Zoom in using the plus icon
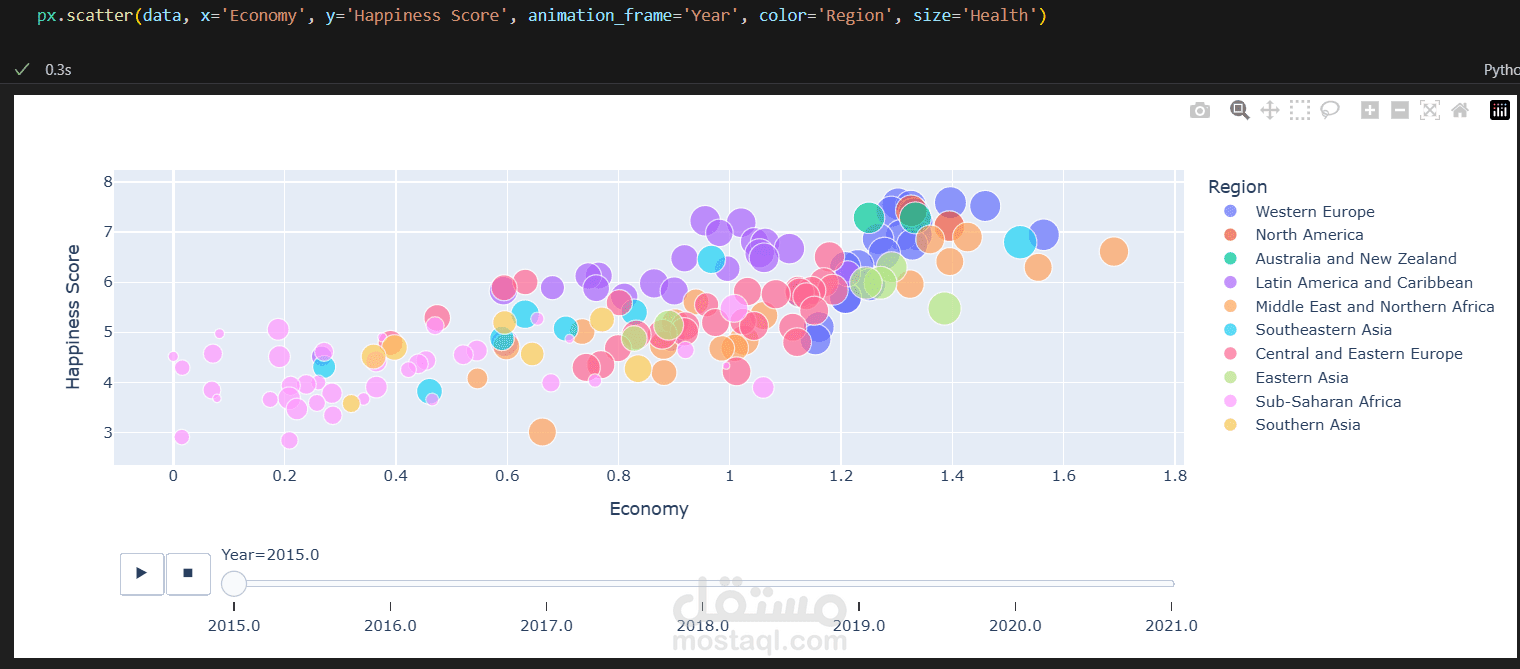 1369,110
